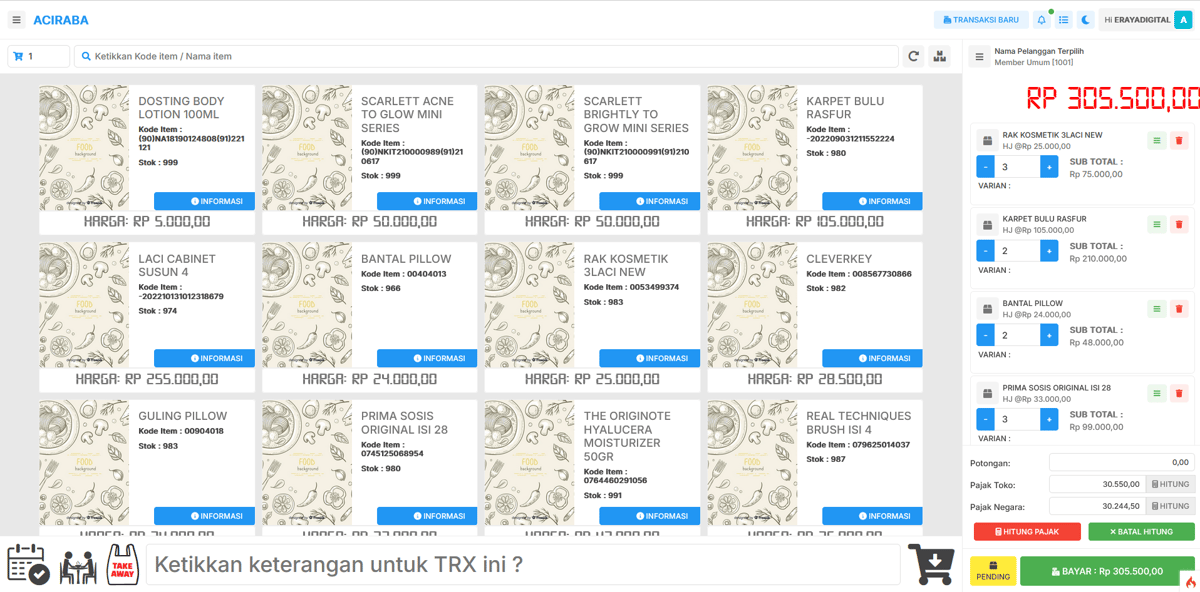
Task: Select the CLEVERKEY product thumbnail
Action: coord(752,305)
